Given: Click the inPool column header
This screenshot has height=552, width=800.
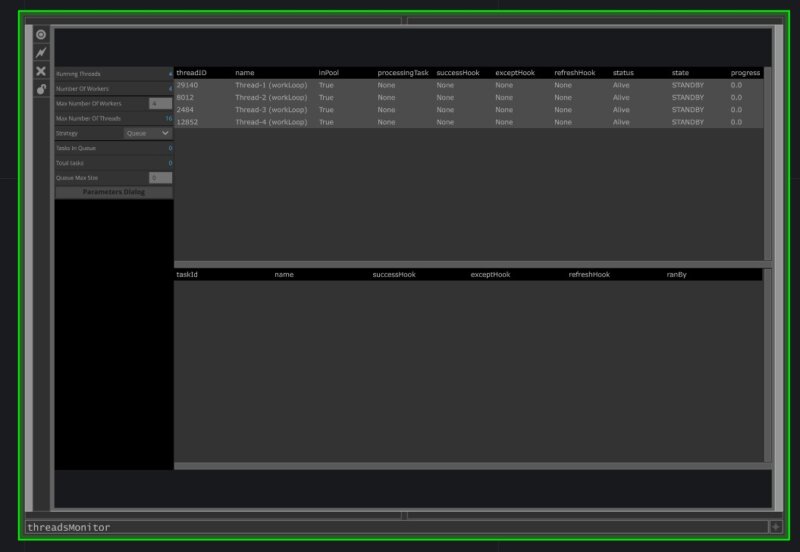Looking at the screenshot, I should [x=329, y=72].
